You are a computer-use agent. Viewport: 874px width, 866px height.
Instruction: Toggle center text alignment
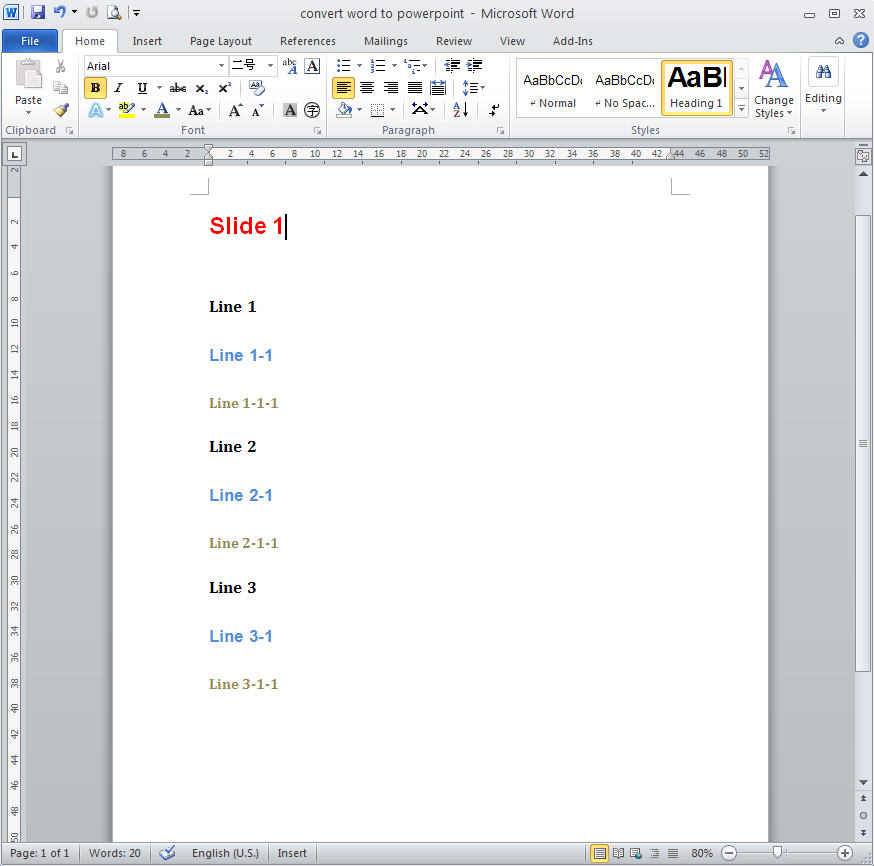click(x=367, y=88)
